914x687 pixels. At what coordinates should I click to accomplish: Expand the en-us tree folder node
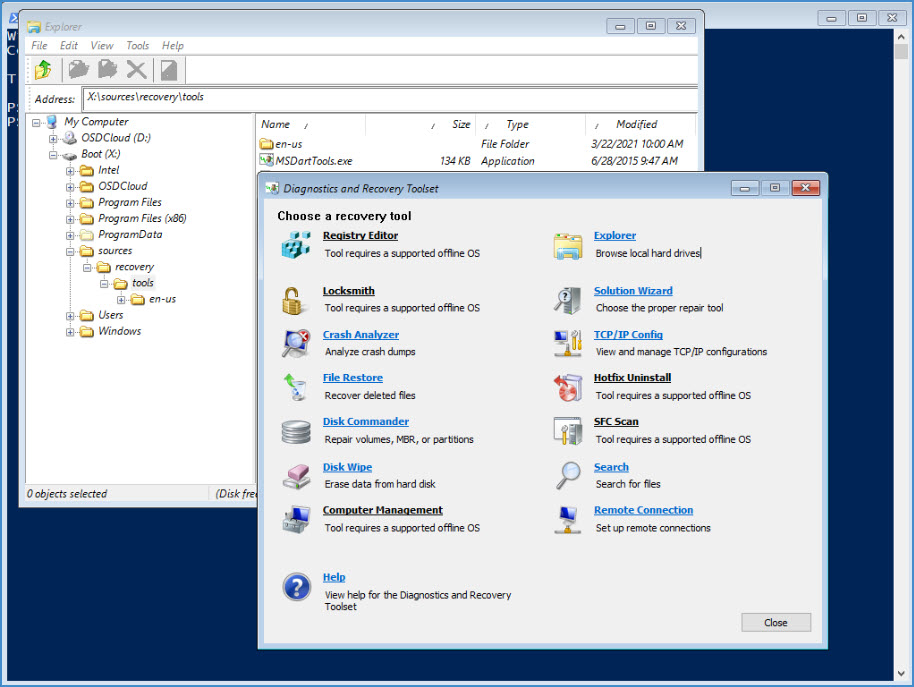[121, 300]
